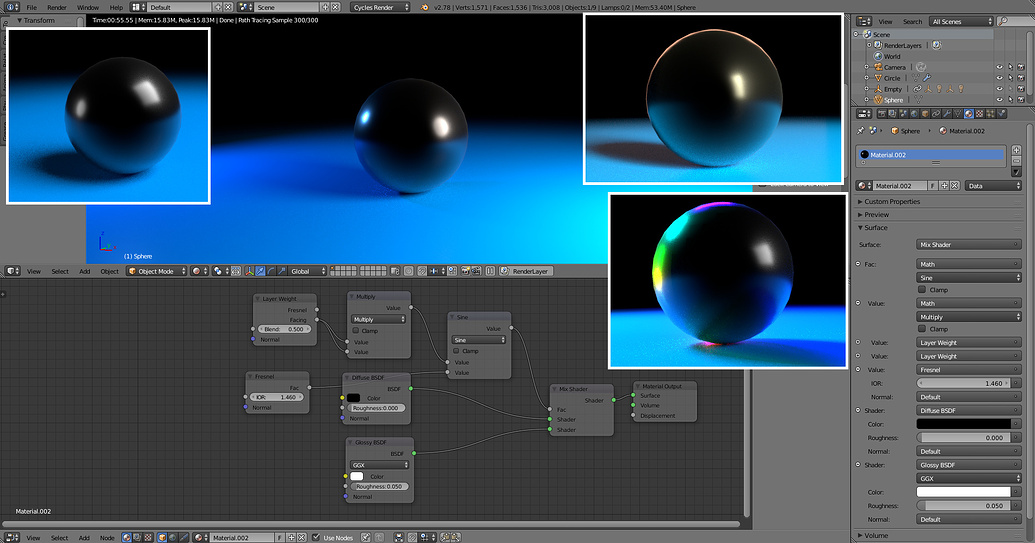1035x543 pixels.
Task: Open the File menu
Action: (x=32, y=7)
